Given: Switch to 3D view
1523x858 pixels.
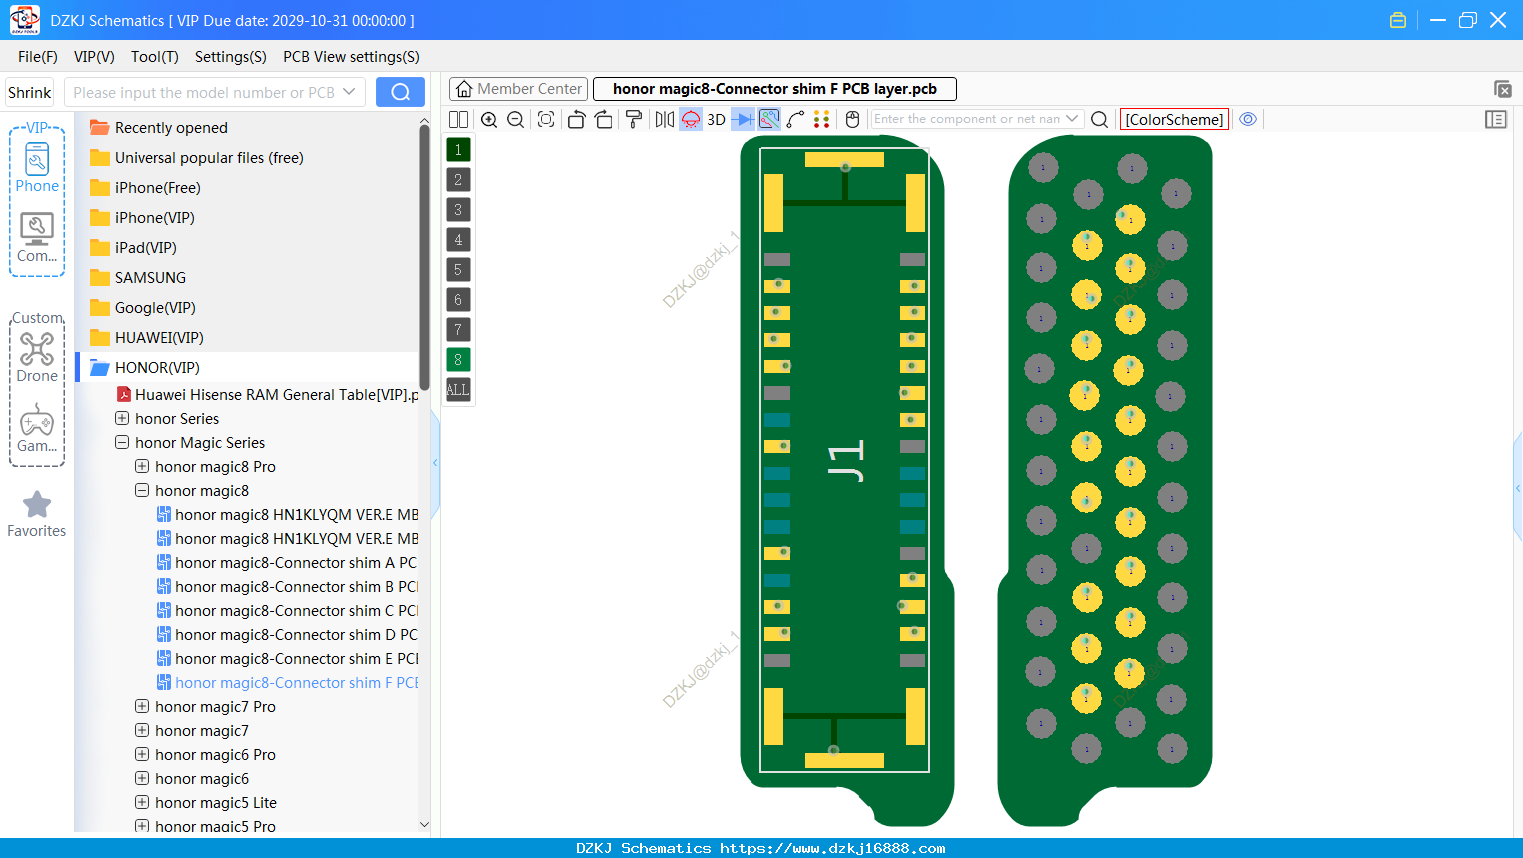Looking at the screenshot, I should pyautogui.click(x=716, y=119).
